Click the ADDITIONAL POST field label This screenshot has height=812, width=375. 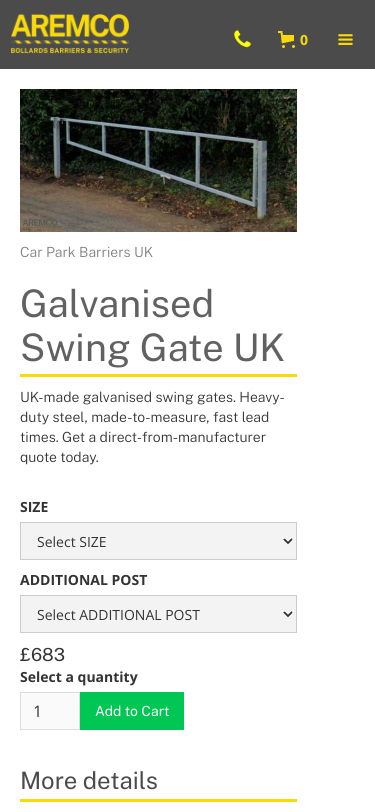(83, 581)
